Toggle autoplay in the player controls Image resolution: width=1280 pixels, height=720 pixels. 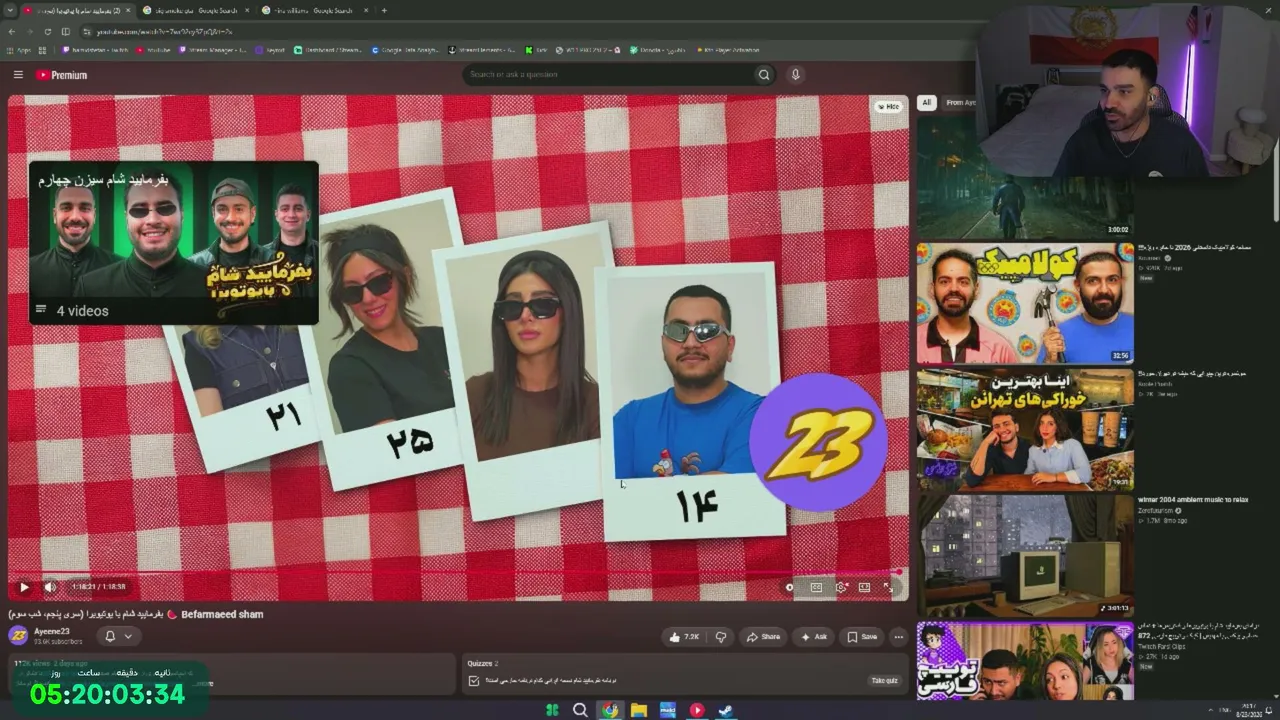coord(790,587)
